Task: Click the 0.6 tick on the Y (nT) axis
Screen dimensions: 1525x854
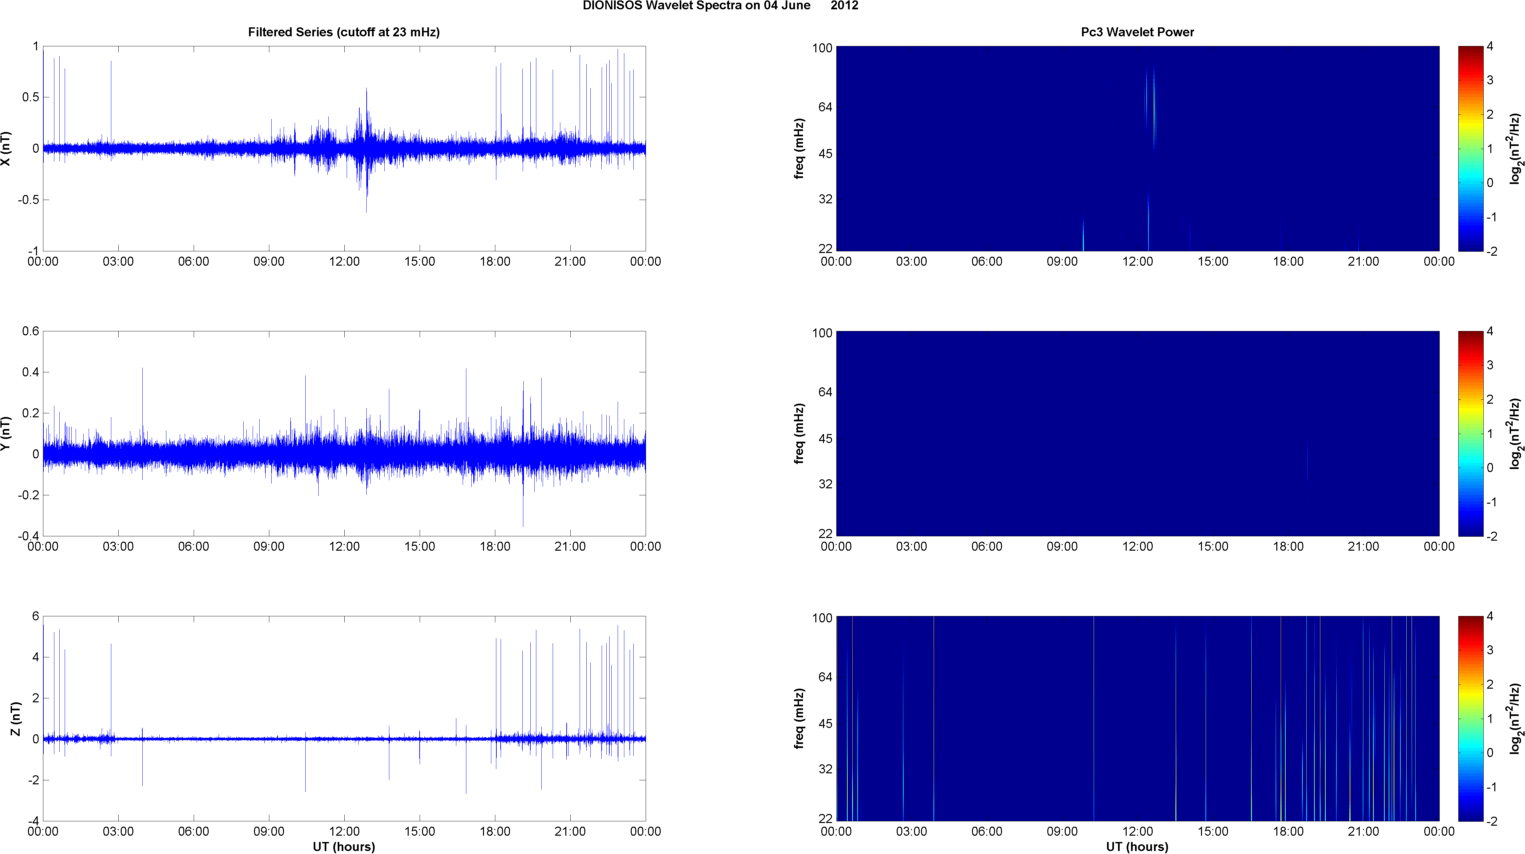Action: [x=30, y=331]
